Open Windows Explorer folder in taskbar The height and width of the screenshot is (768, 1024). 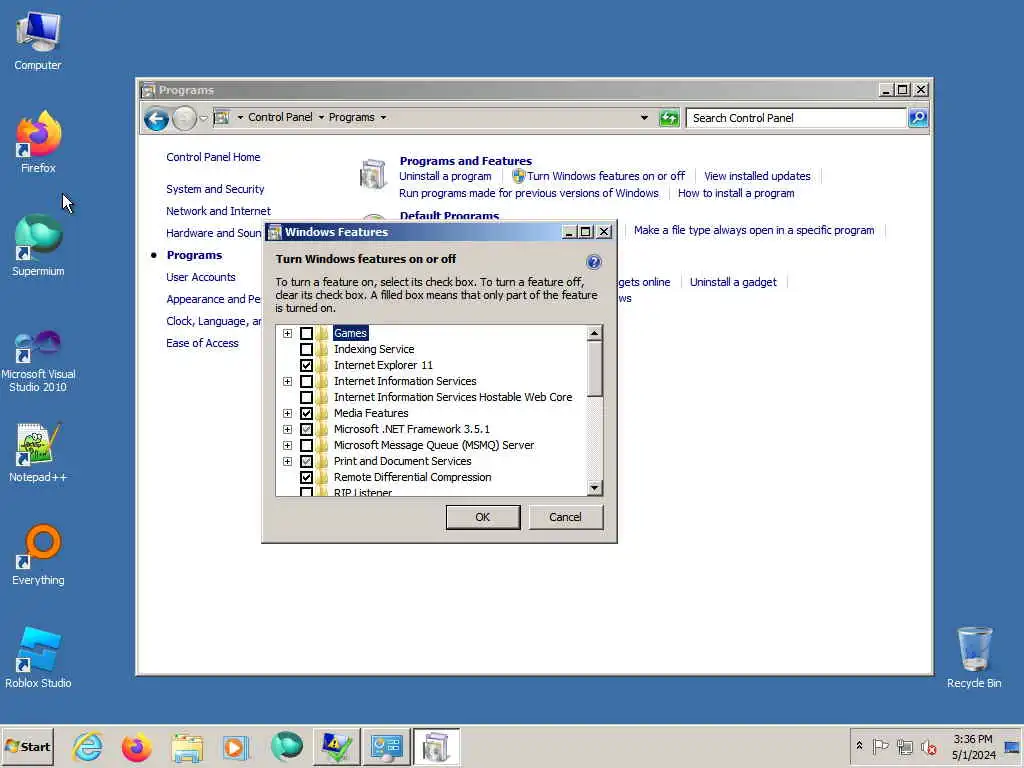(x=187, y=747)
